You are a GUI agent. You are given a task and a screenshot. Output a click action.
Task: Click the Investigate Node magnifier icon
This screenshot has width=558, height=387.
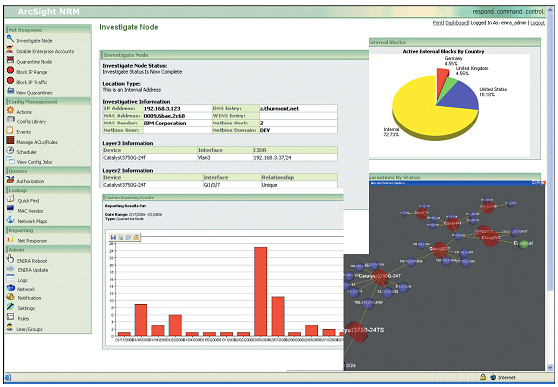tap(10, 39)
